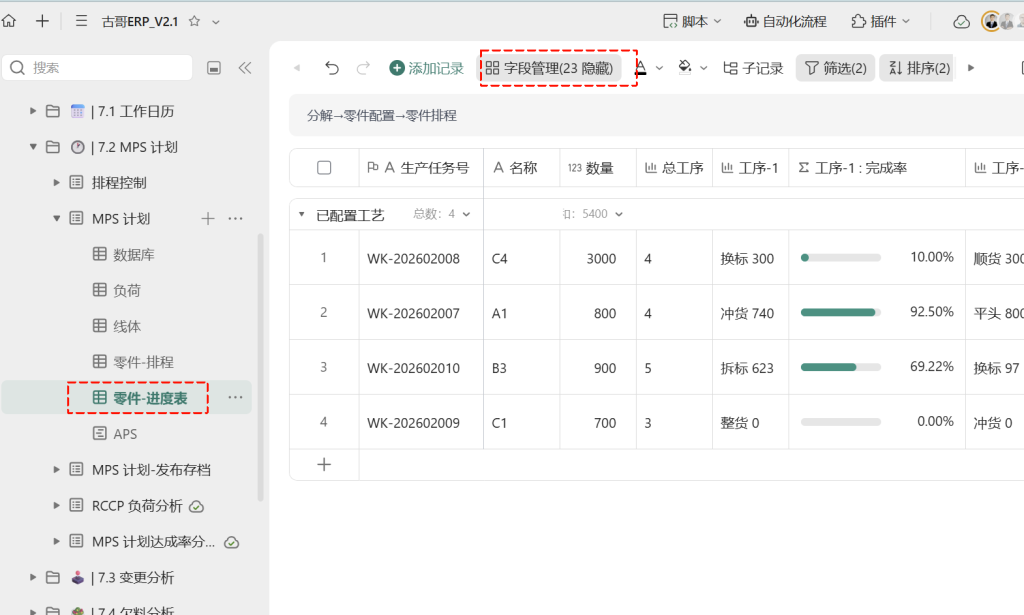Viewport: 1024px width, 615px height.
Task: Open the 总数: 4 summary dropdown
Action: tap(441, 213)
